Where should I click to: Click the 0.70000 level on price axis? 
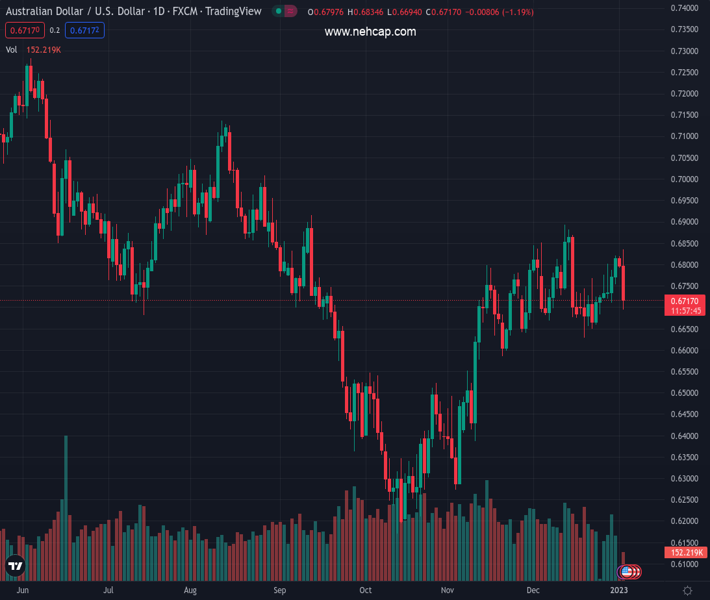(x=685, y=179)
